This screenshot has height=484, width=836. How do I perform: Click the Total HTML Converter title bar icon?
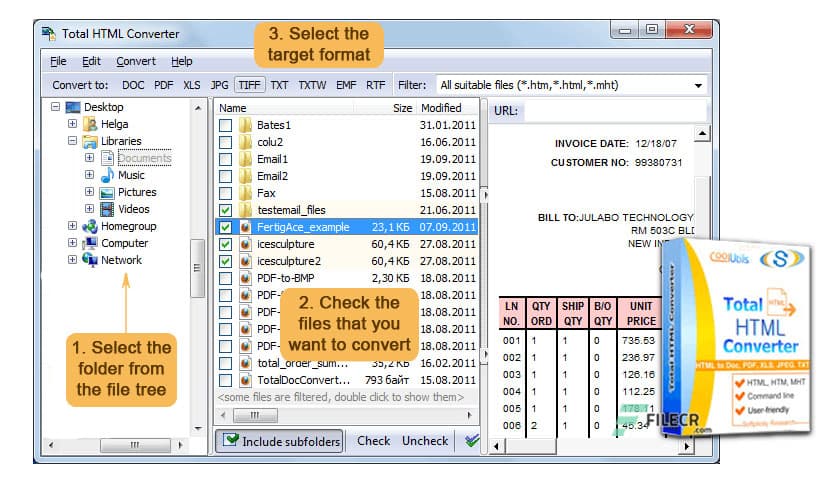tap(49, 34)
